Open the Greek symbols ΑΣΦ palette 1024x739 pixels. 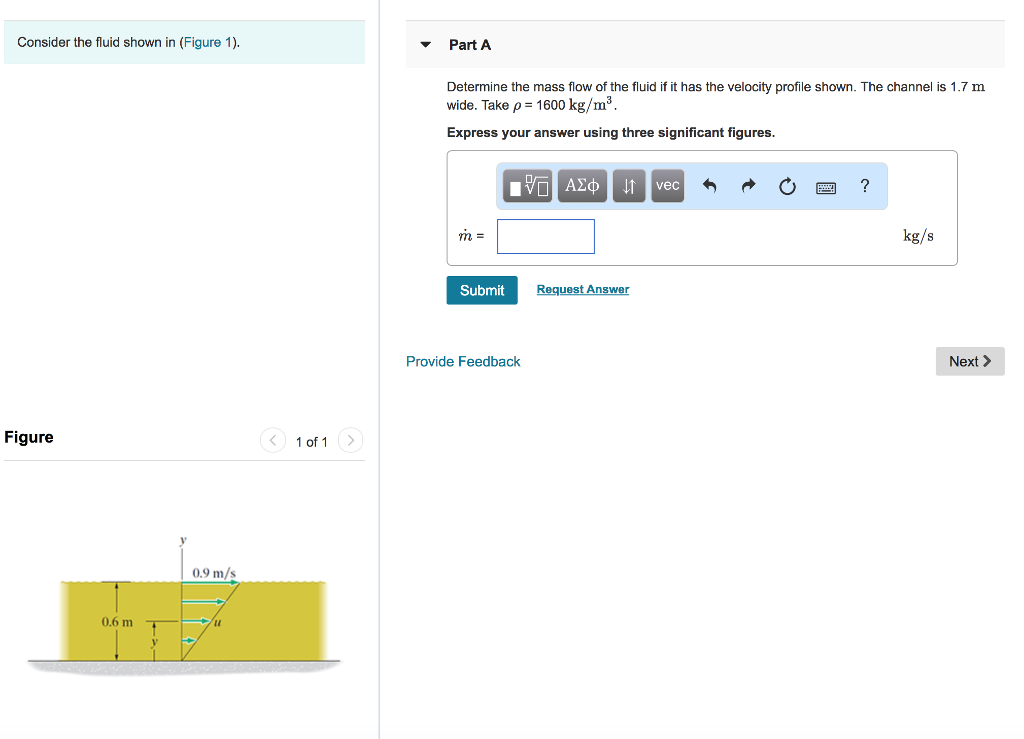click(581, 185)
